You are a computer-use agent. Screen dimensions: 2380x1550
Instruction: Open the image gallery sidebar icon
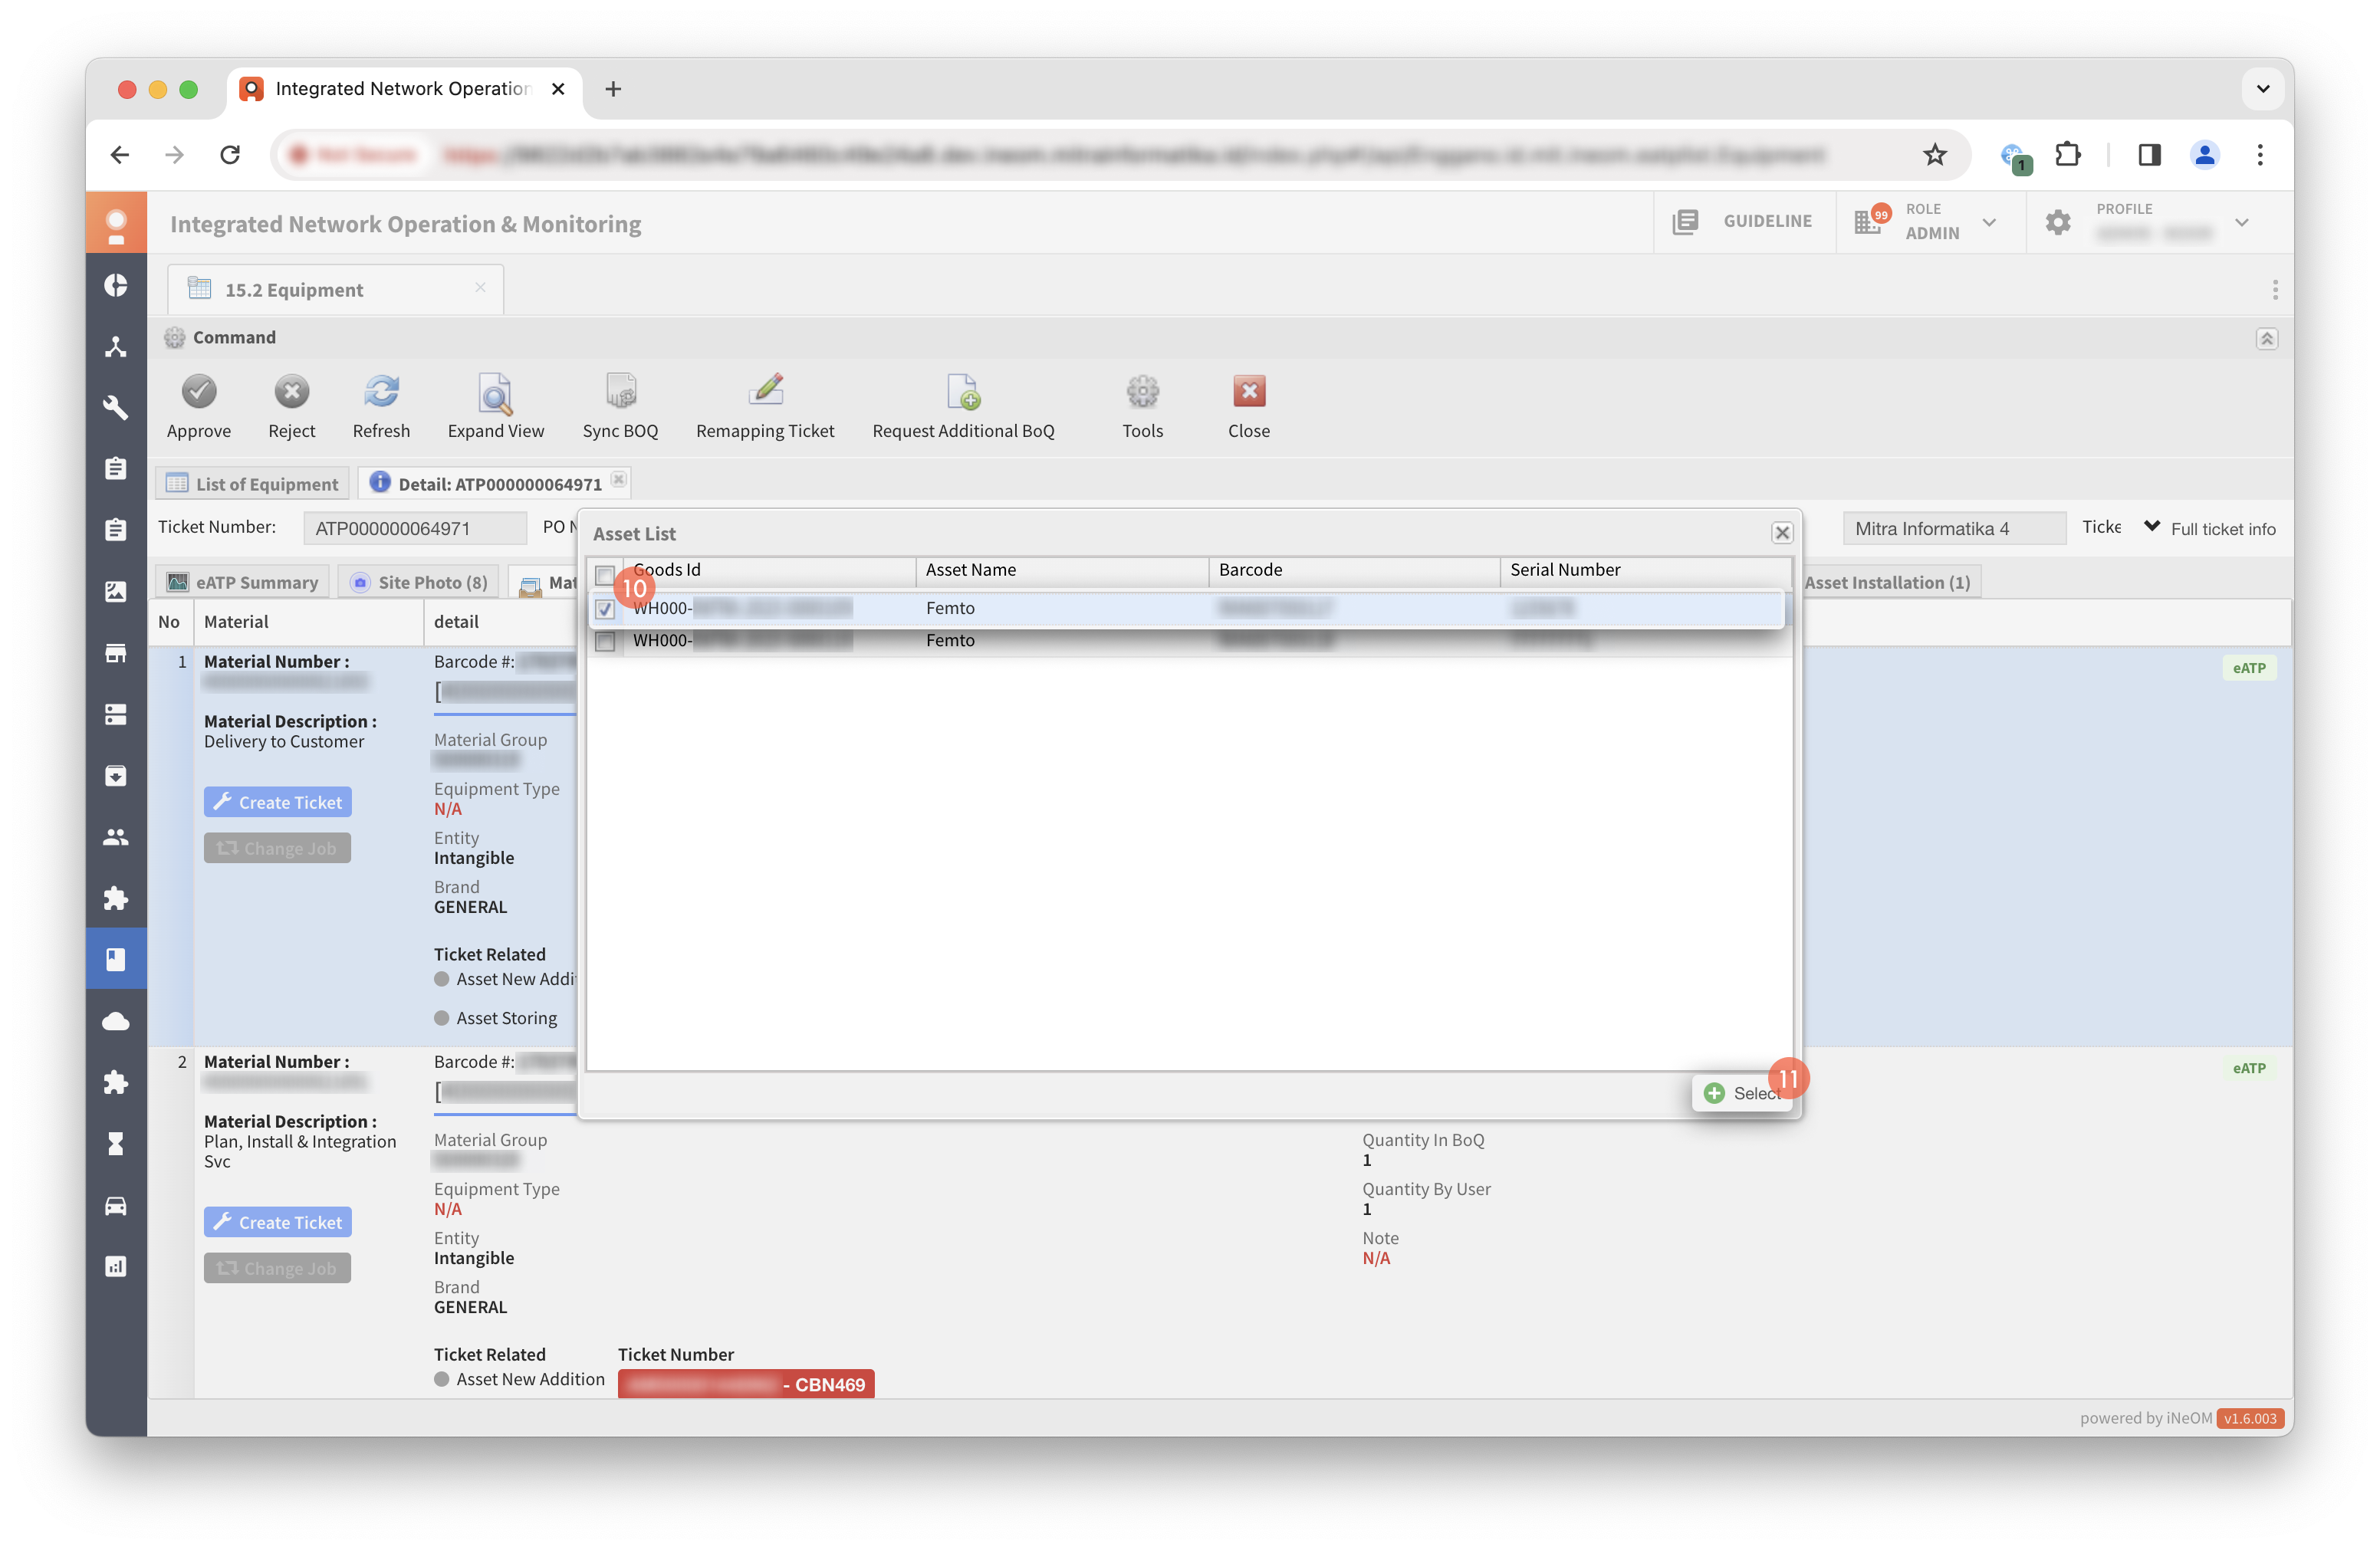[x=116, y=591]
